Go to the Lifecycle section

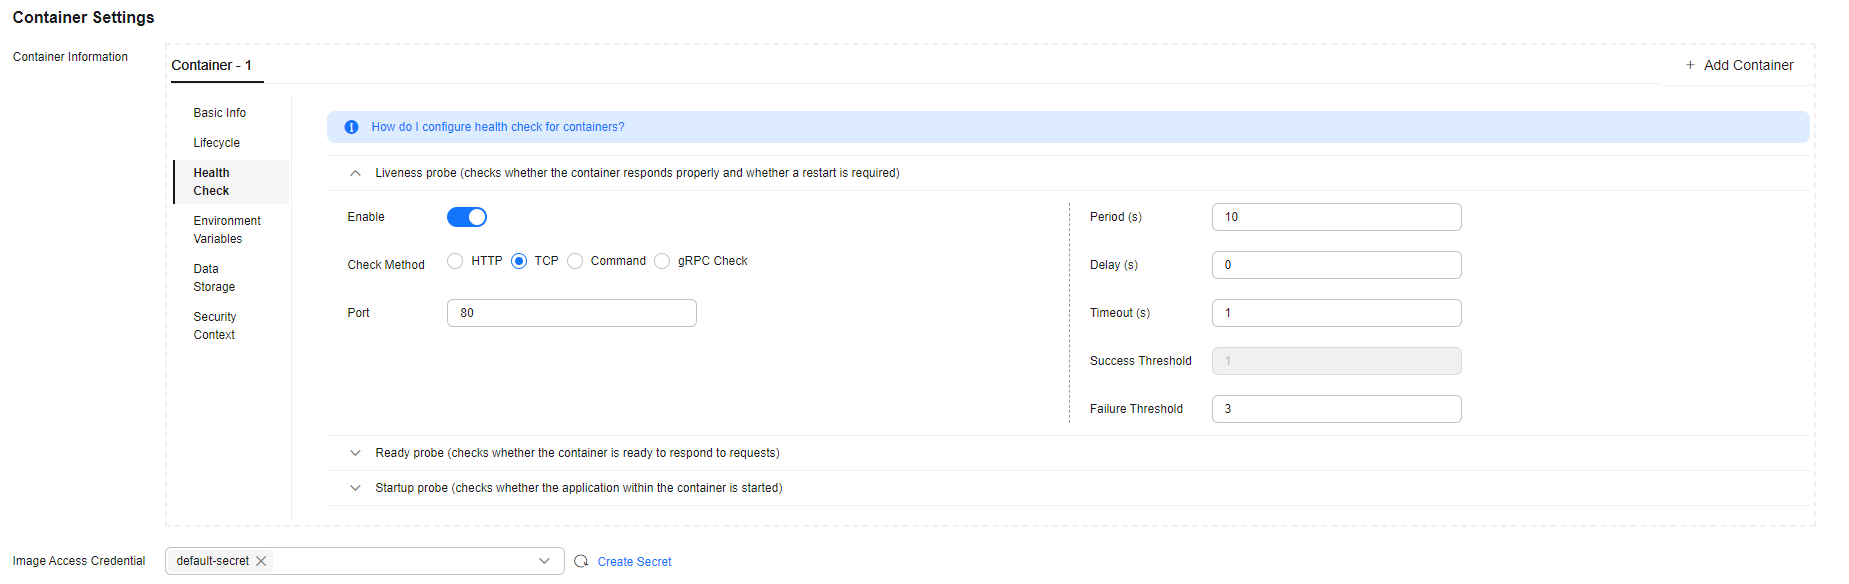(217, 143)
